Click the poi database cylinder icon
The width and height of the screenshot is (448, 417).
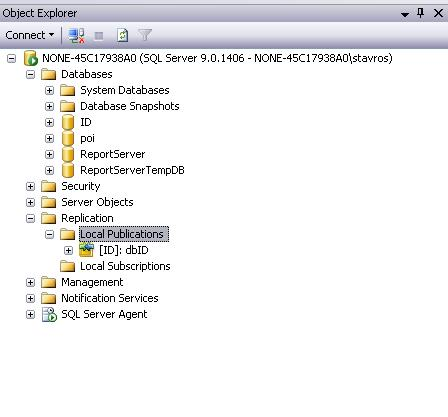tap(68, 138)
